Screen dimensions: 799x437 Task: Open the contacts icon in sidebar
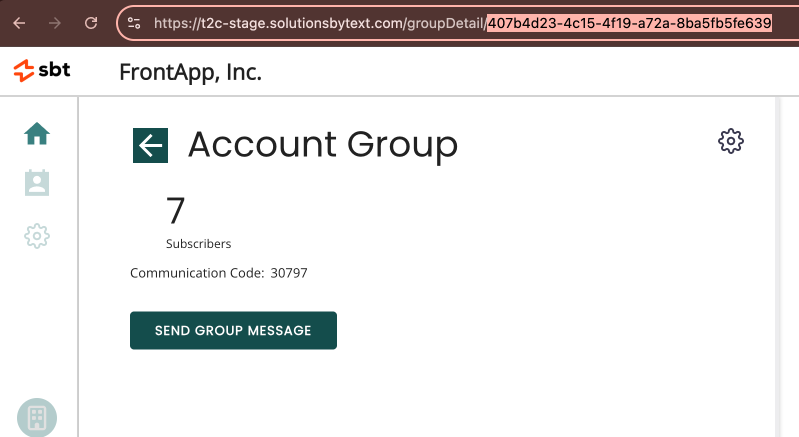pos(37,183)
